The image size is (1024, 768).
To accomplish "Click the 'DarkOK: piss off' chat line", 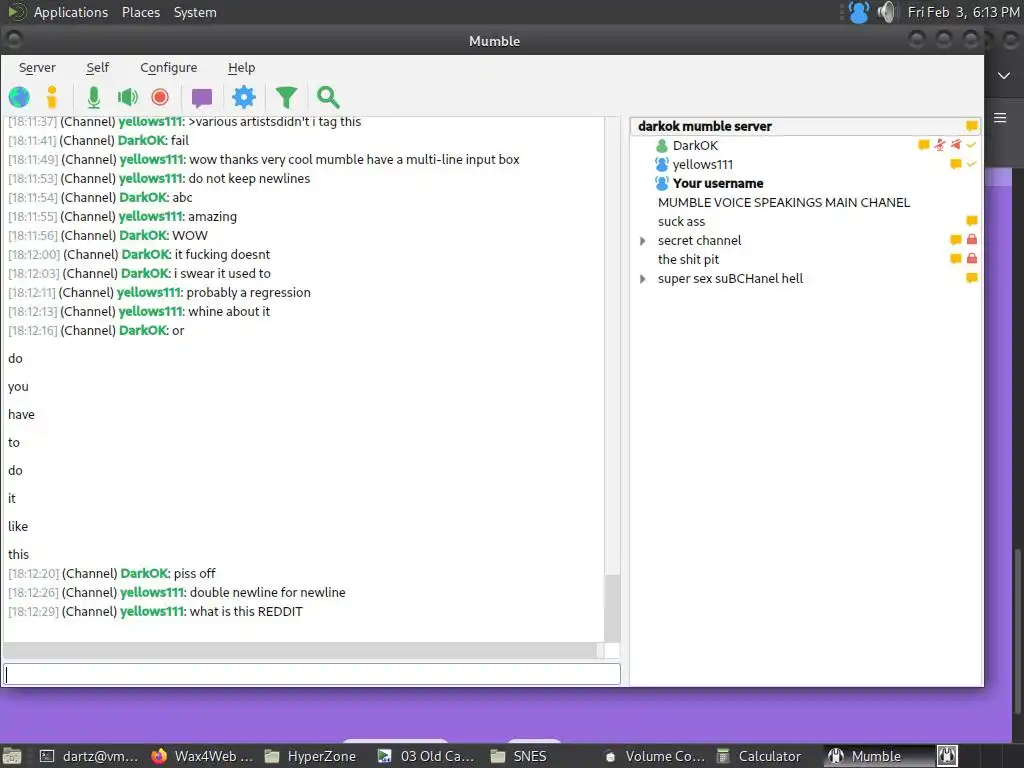I will pyautogui.click(x=112, y=573).
